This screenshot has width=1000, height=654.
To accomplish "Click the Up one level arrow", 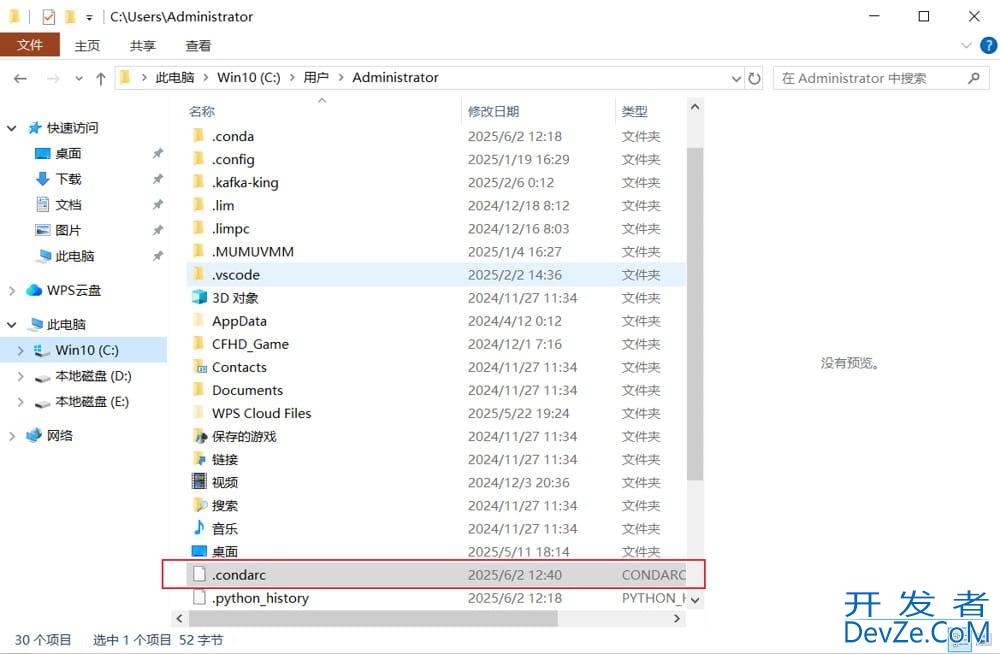I will (100, 78).
